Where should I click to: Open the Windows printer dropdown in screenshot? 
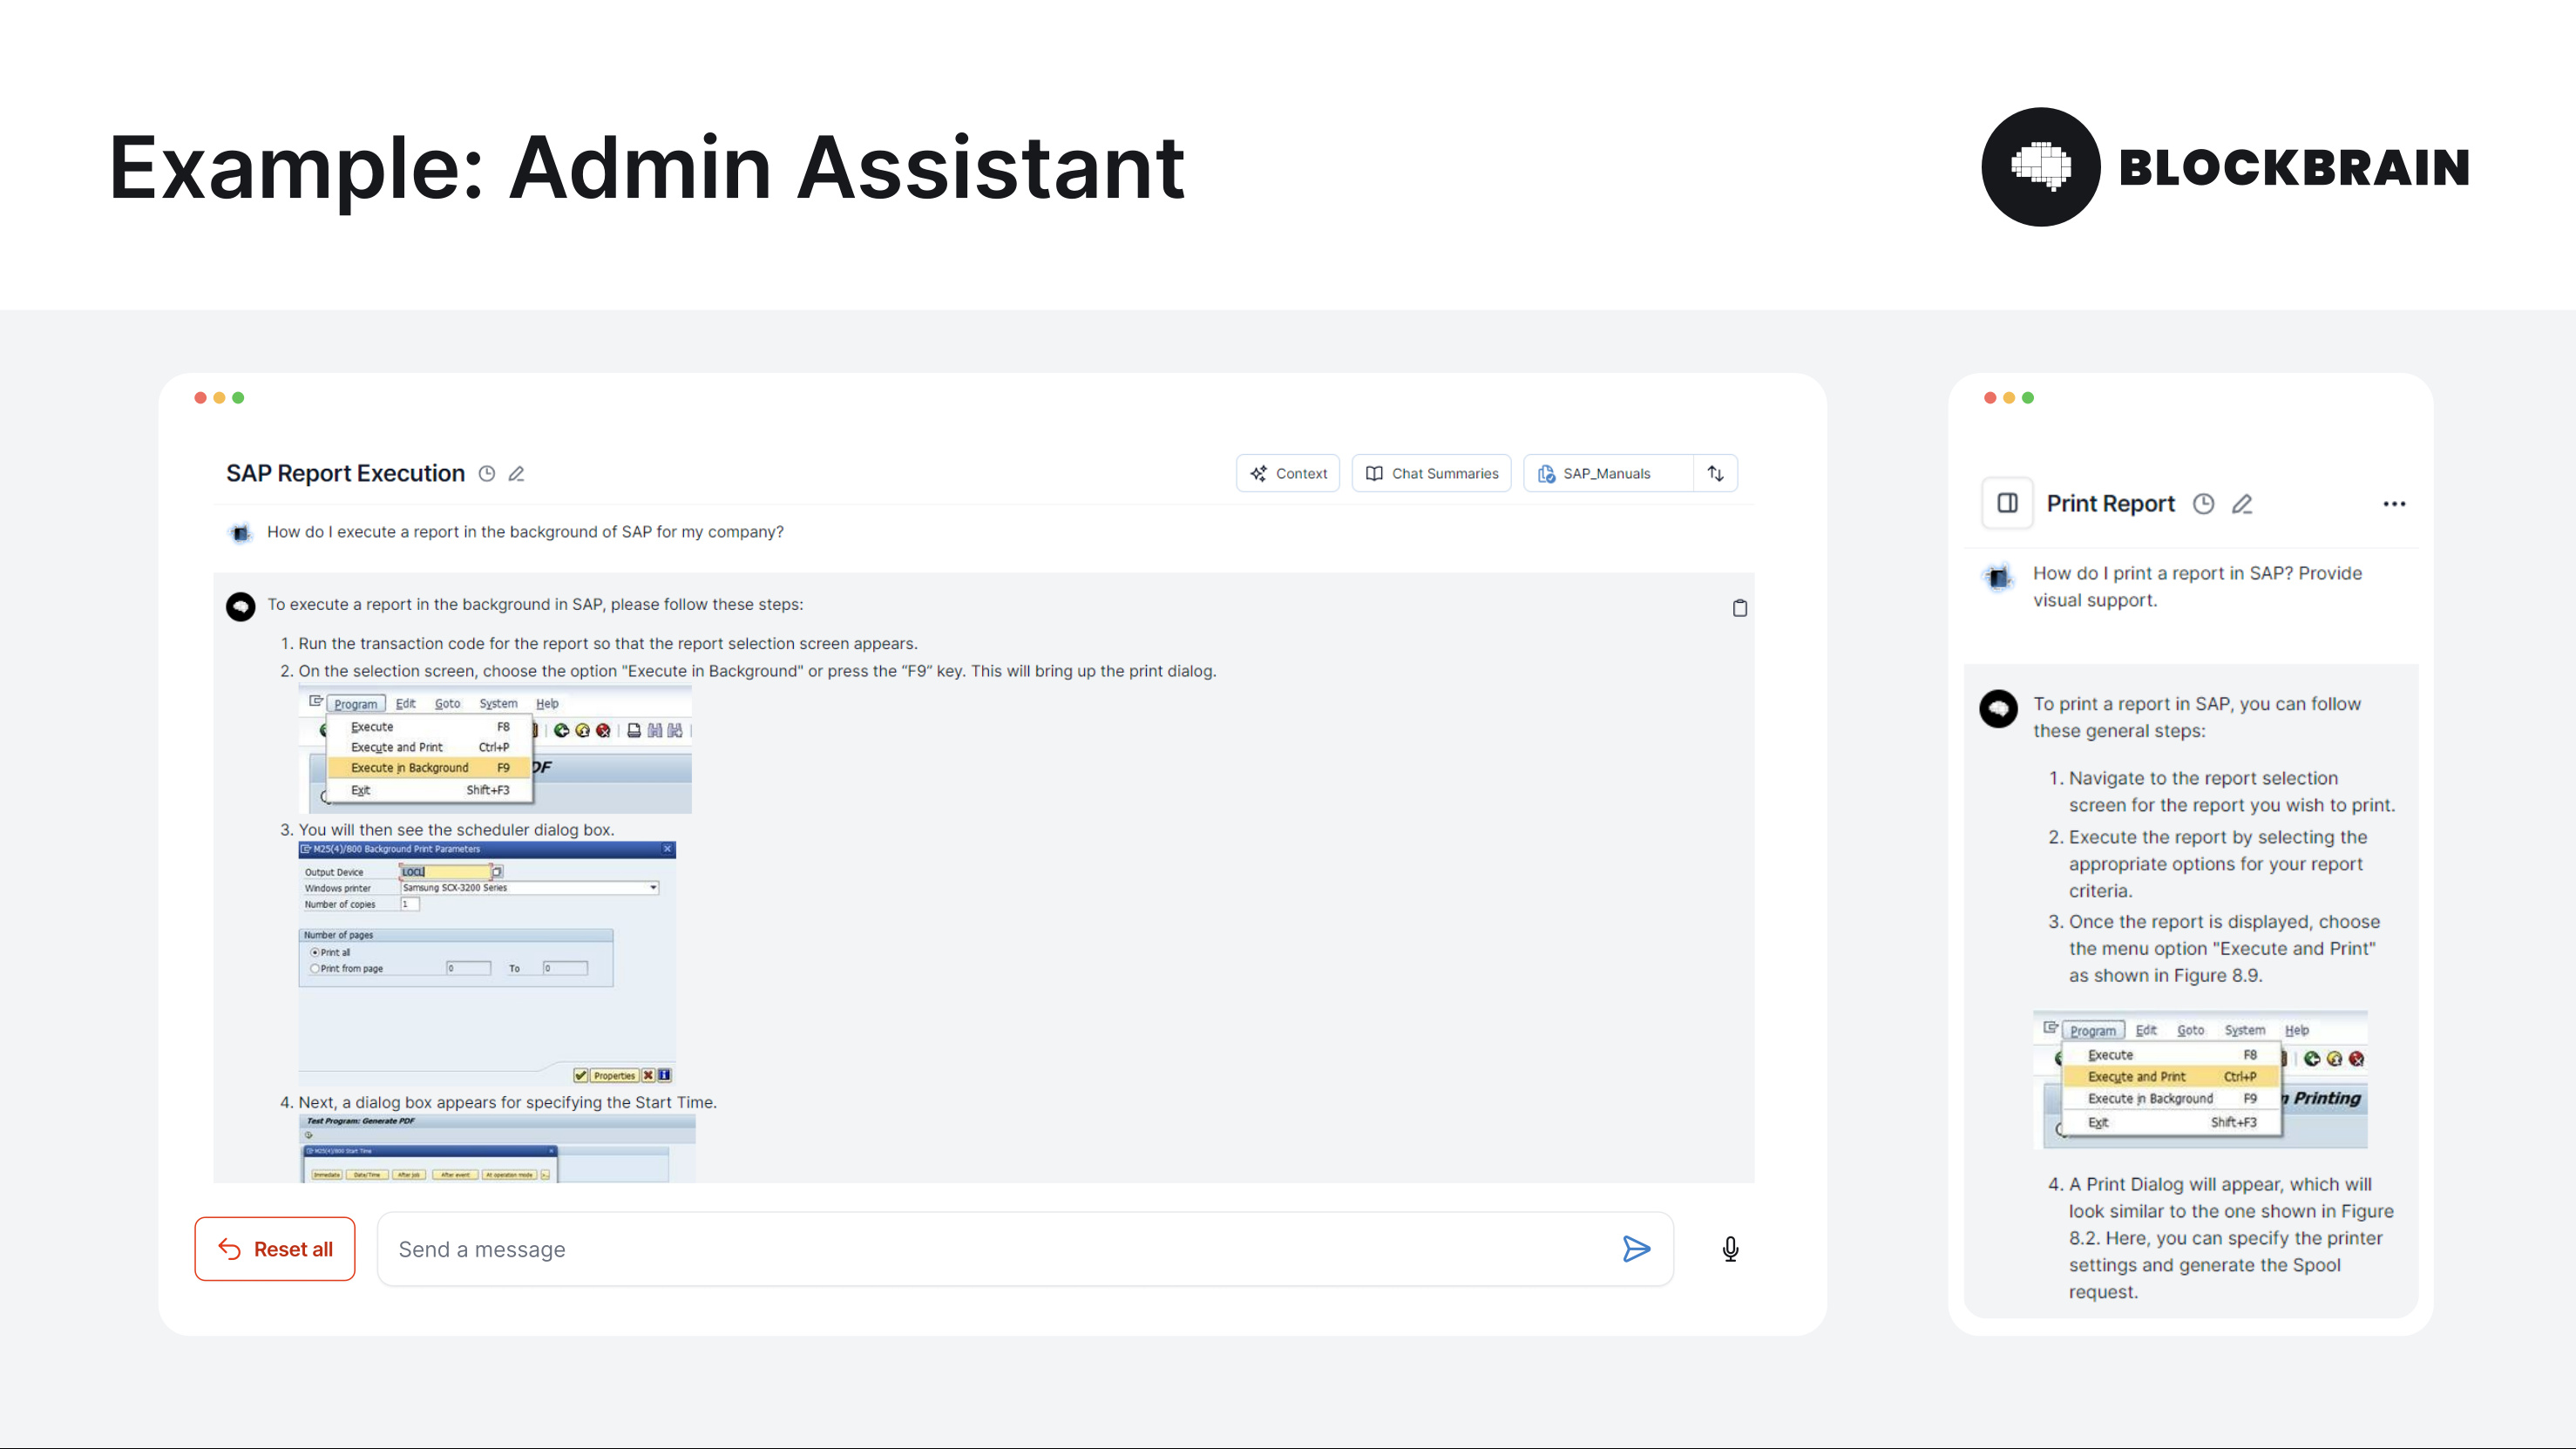[x=653, y=888]
